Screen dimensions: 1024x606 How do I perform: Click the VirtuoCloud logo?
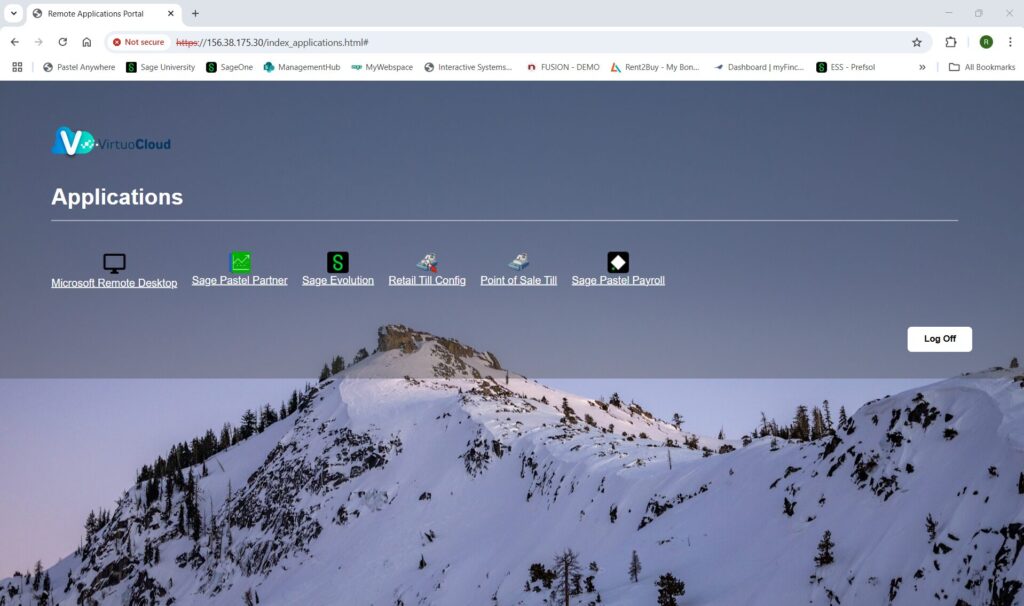[111, 142]
